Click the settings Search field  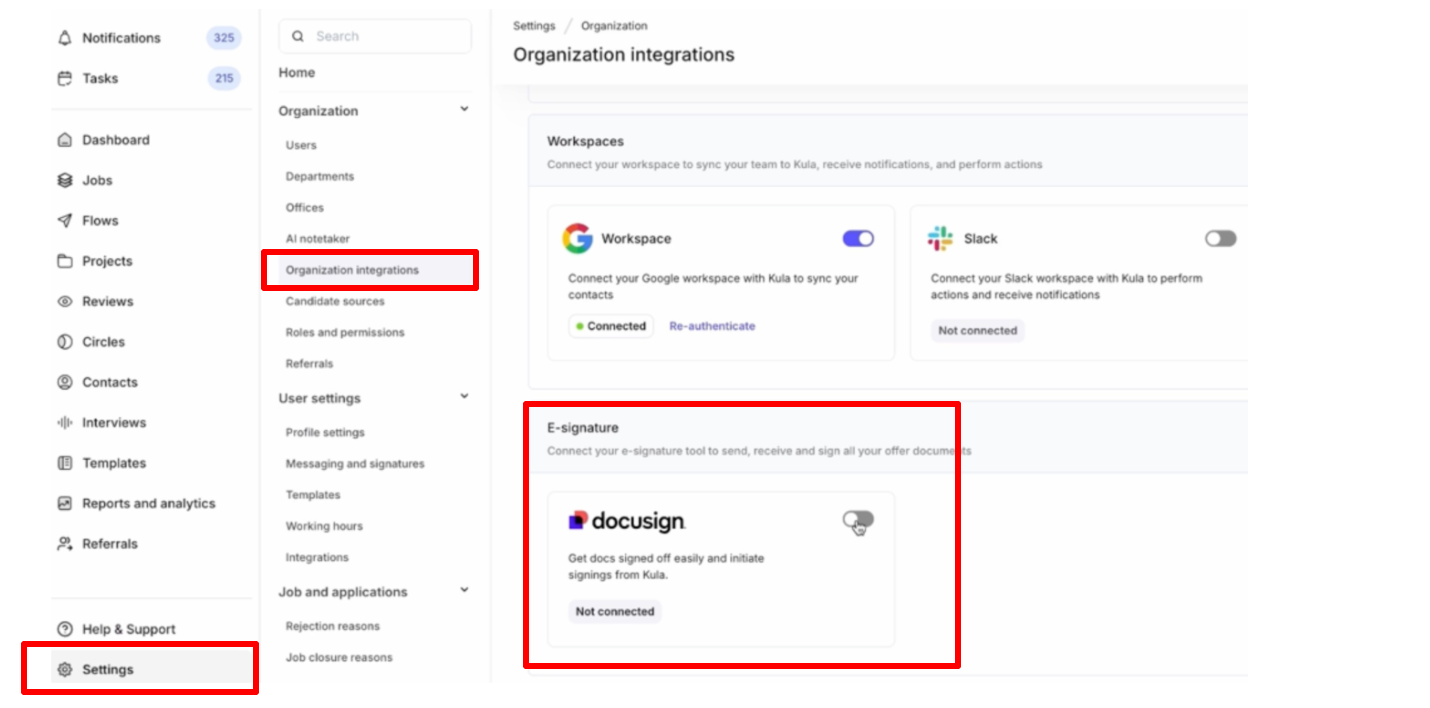coord(385,36)
